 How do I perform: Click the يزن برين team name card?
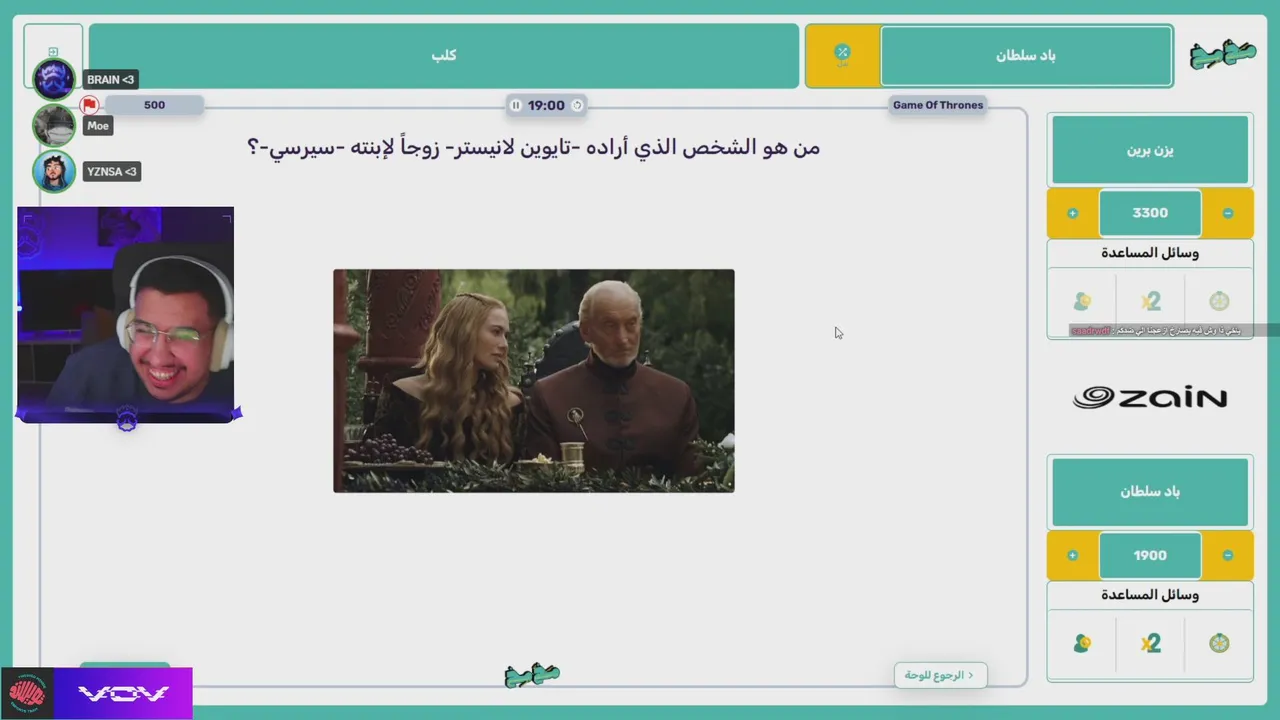point(1150,150)
